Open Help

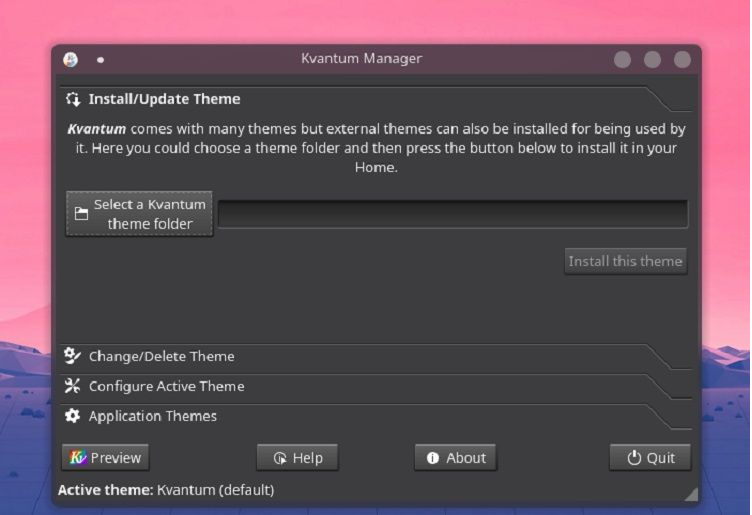[297, 457]
